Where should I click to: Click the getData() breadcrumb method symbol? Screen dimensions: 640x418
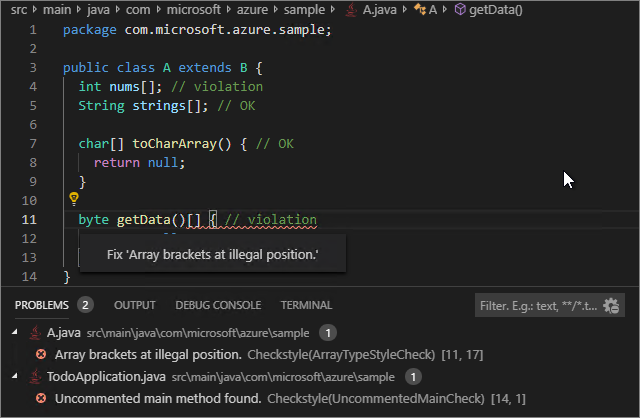pyautogui.click(x=496, y=9)
